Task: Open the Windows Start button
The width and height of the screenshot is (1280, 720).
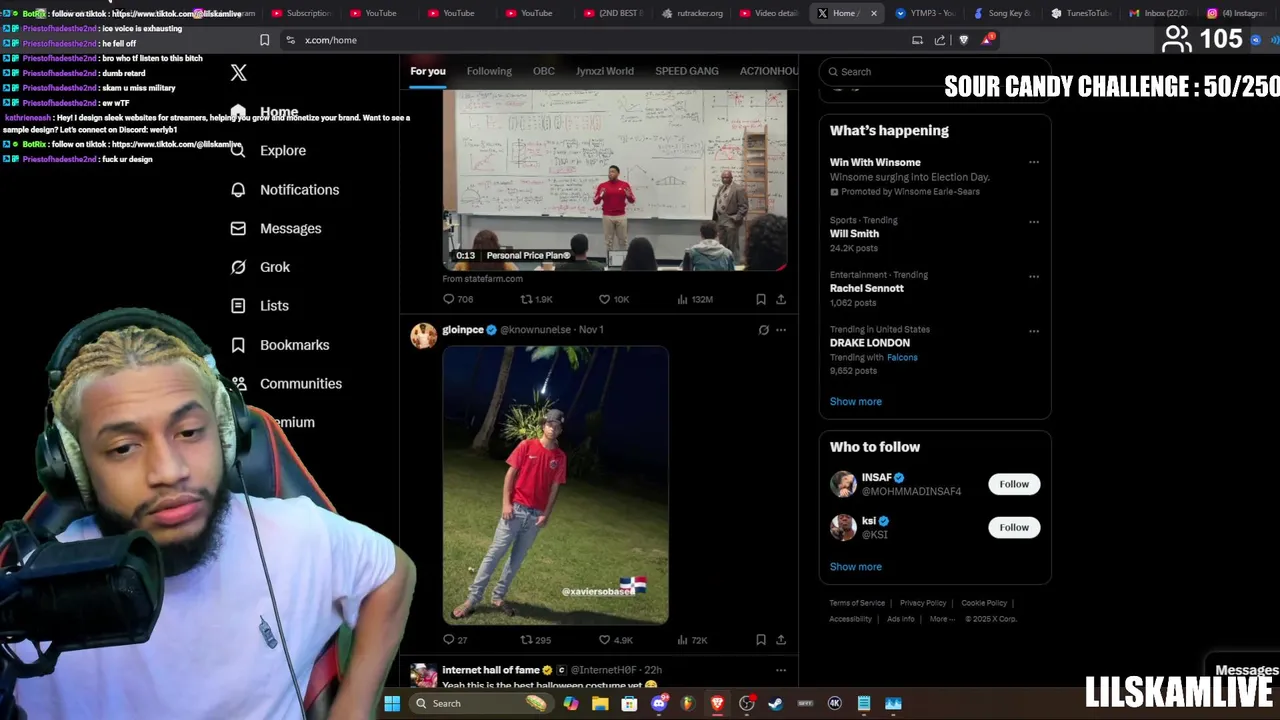Action: tap(392, 703)
